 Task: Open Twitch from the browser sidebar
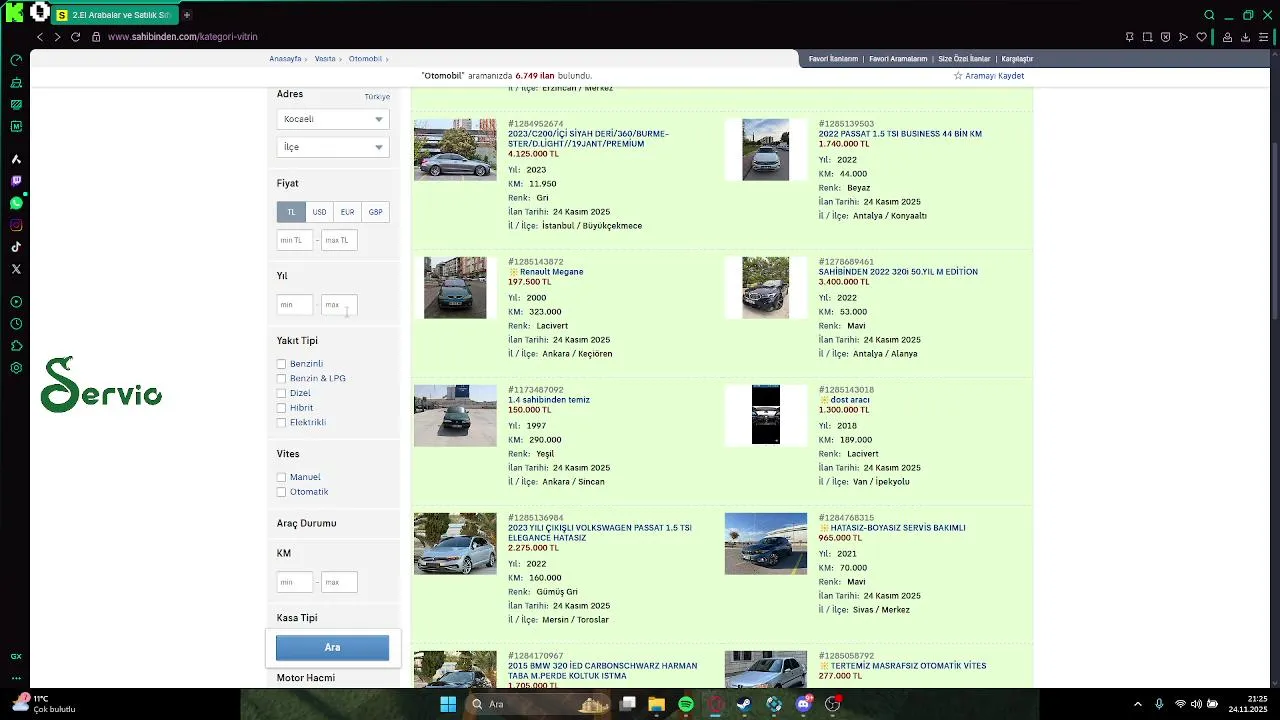(x=16, y=181)
